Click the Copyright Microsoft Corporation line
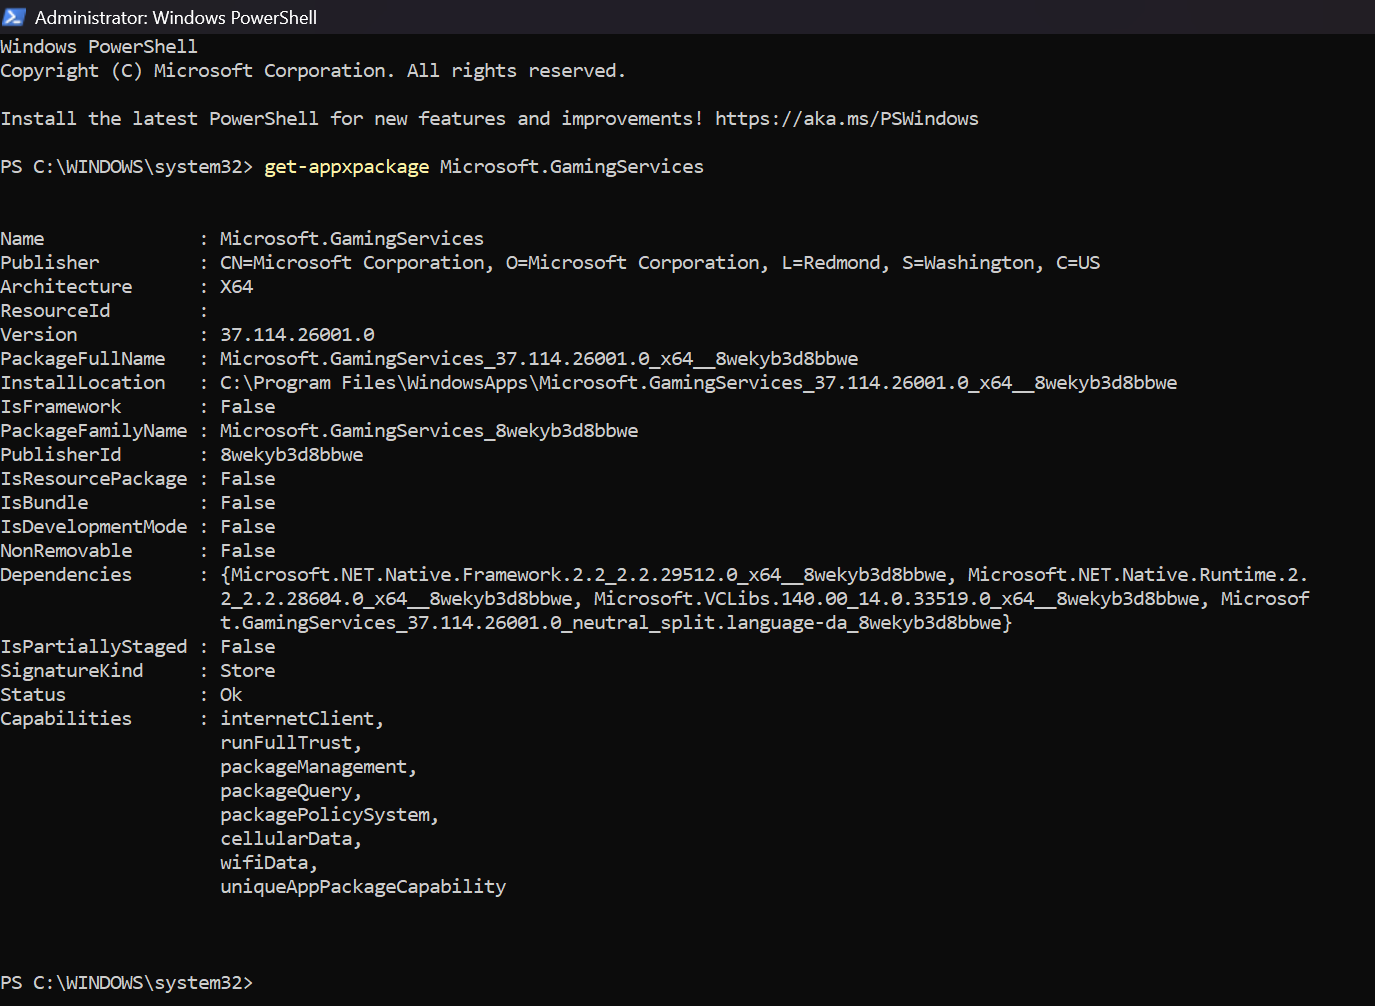Screen dimensions: 1375x1006 pos(313,71)
